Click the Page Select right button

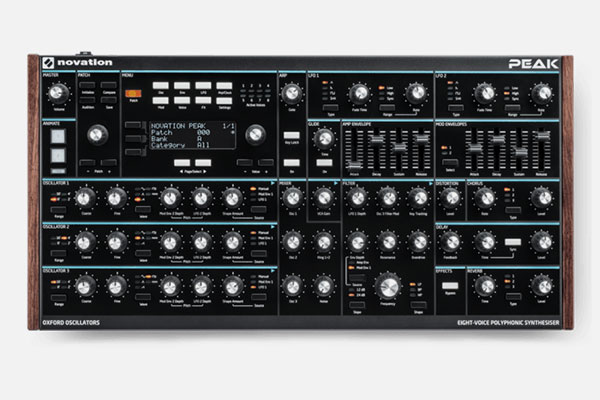coord(203,163)
